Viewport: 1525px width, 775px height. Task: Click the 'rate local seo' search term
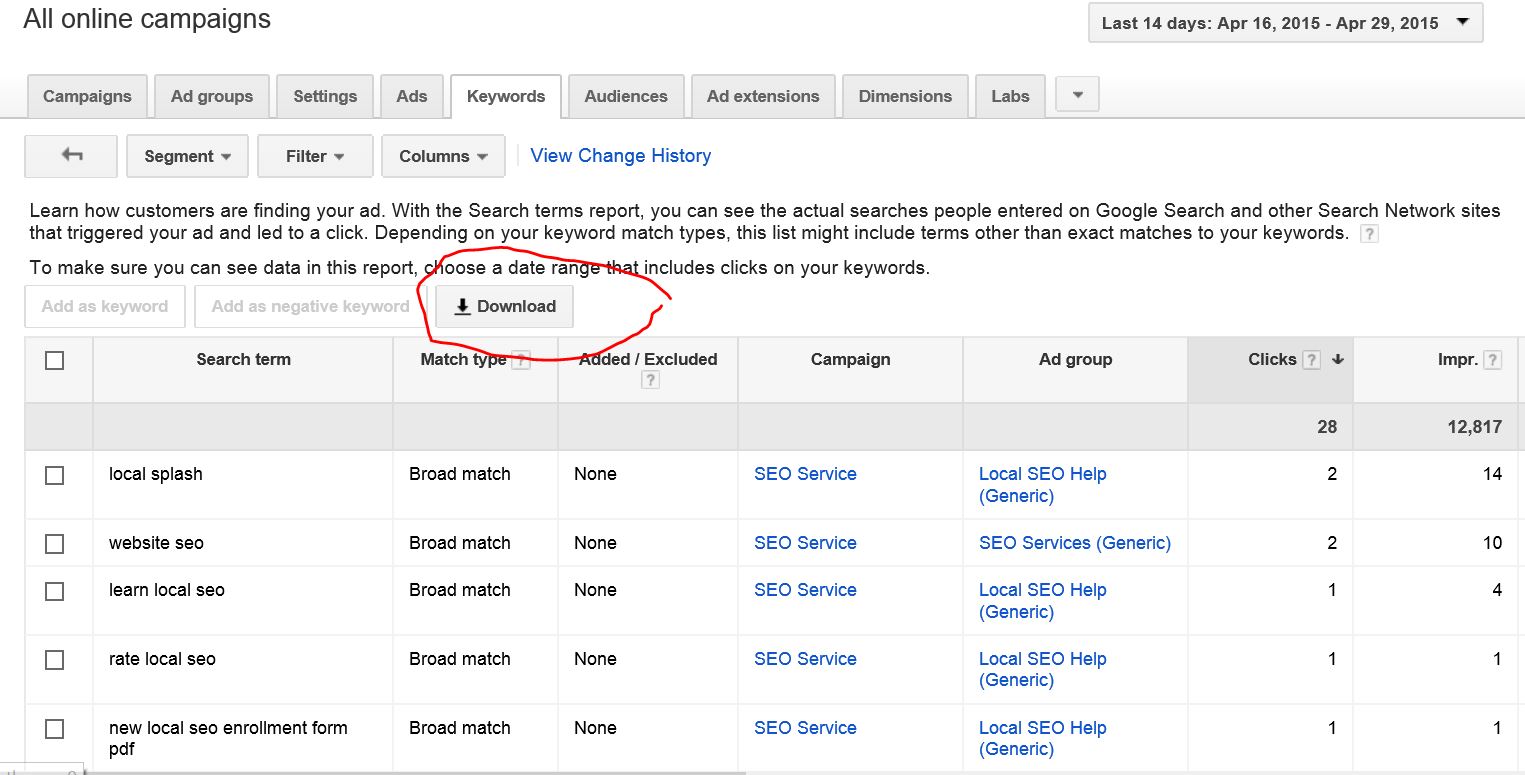click(x=162, y=659)
